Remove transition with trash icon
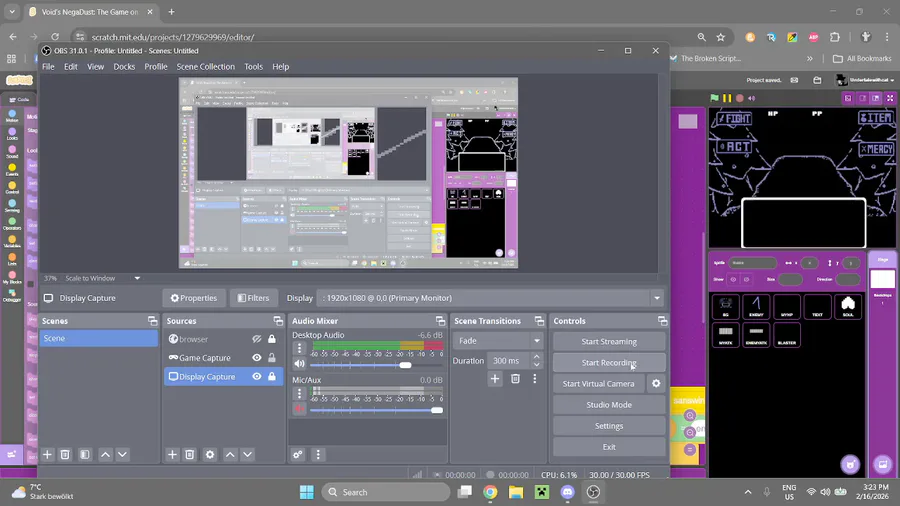This screenshot has height=506, width=900. 515,379
